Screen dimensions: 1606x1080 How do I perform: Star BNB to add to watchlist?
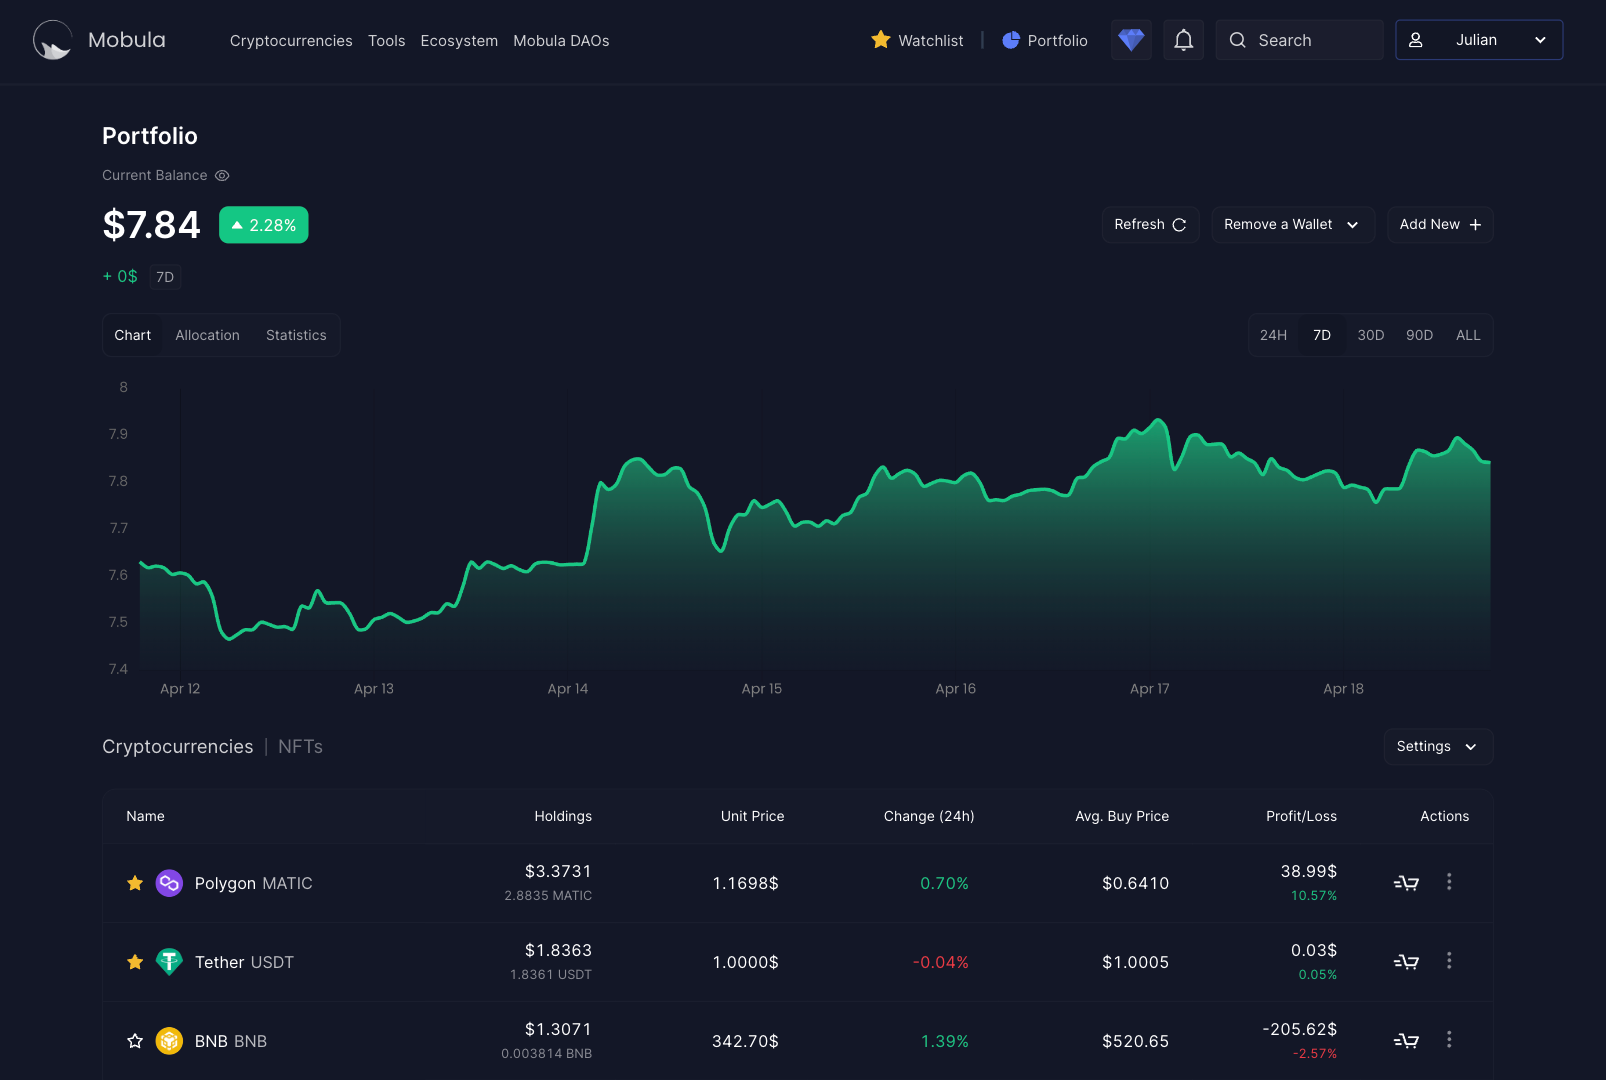[135, 1041]
